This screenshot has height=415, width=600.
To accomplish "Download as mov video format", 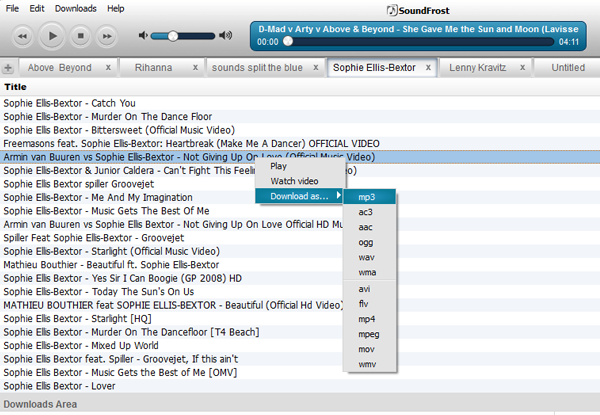I will click(370, 349).
